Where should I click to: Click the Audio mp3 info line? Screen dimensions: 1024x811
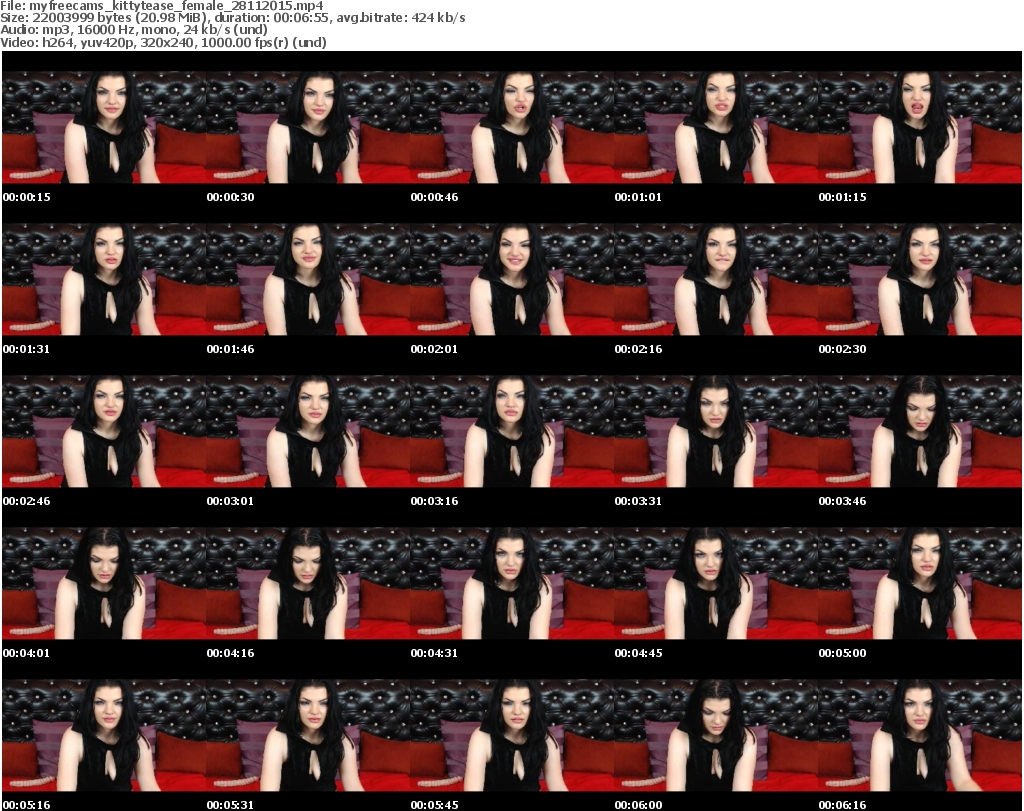tap(134, 30)
